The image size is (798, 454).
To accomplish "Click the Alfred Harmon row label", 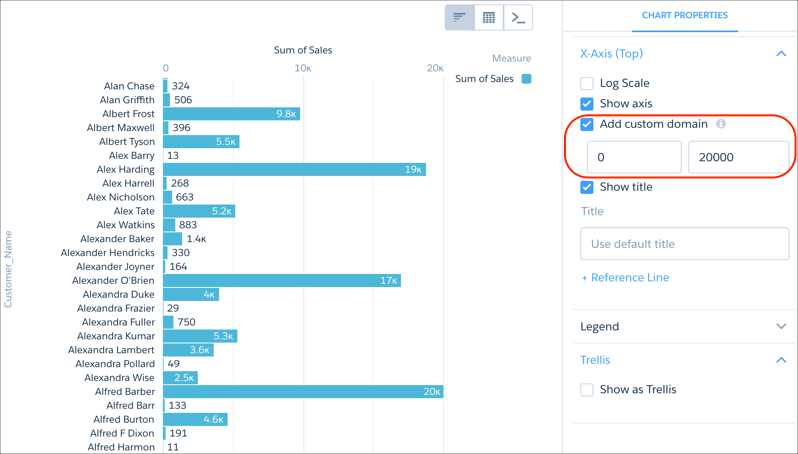I will [121, 447].
